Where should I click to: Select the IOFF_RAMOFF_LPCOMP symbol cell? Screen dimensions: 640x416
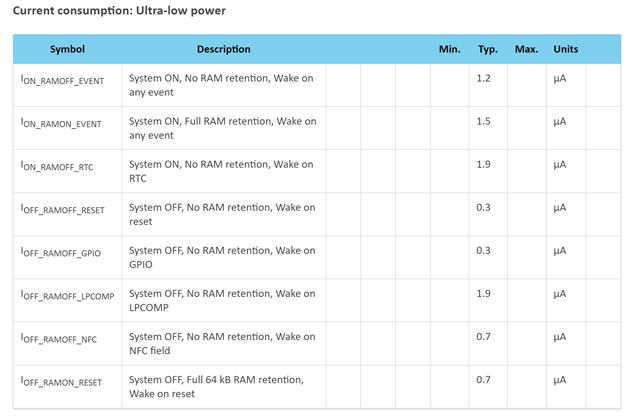67,300
